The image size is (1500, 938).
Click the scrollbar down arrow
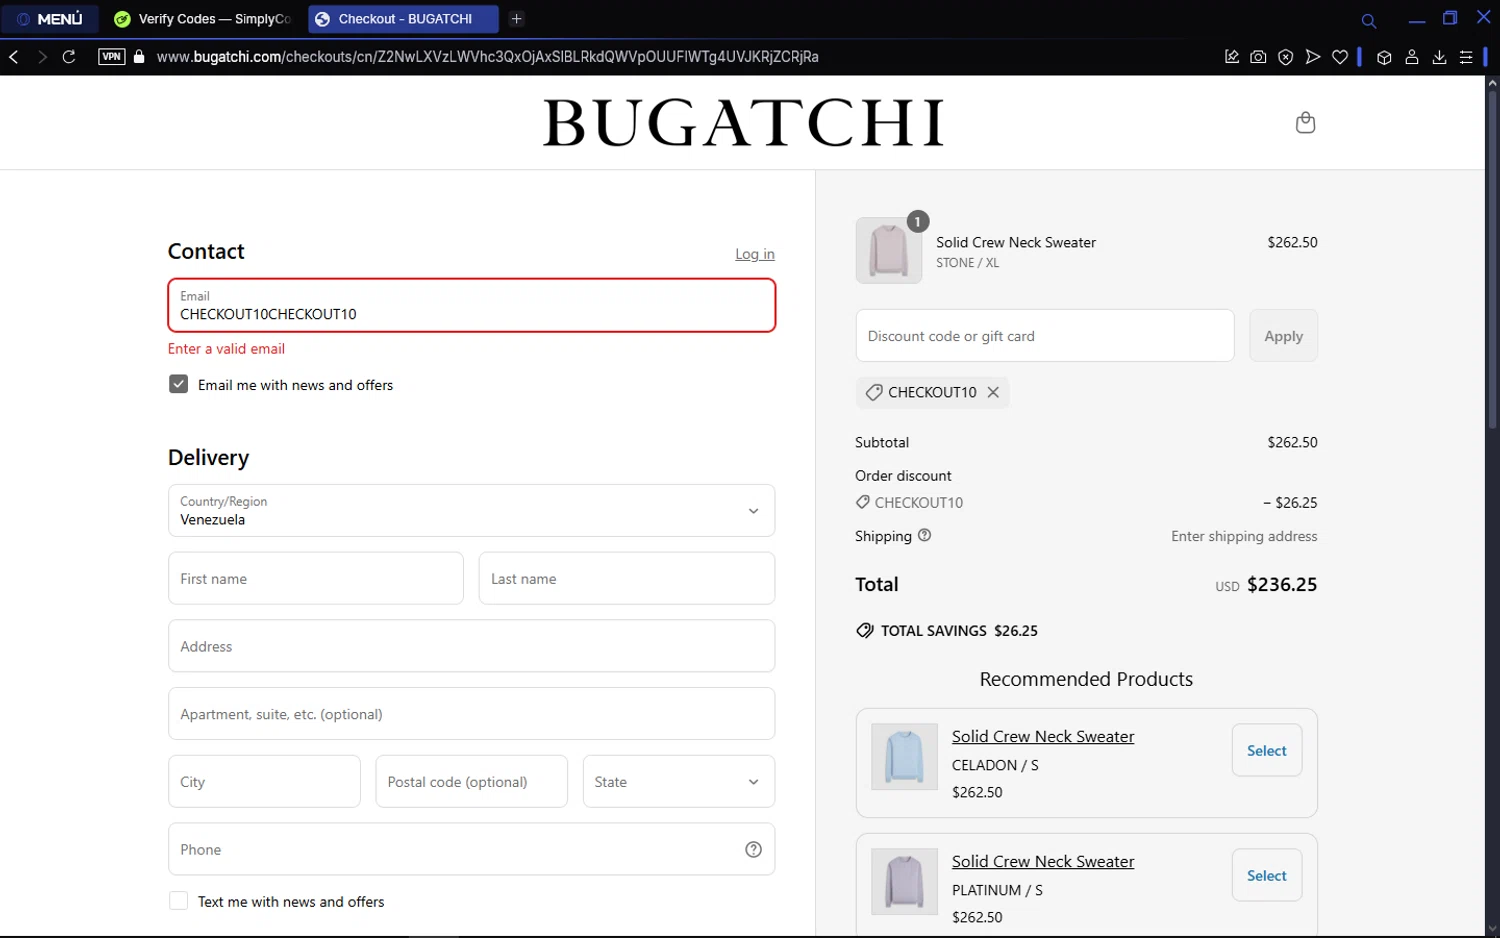pos(1492,929)
